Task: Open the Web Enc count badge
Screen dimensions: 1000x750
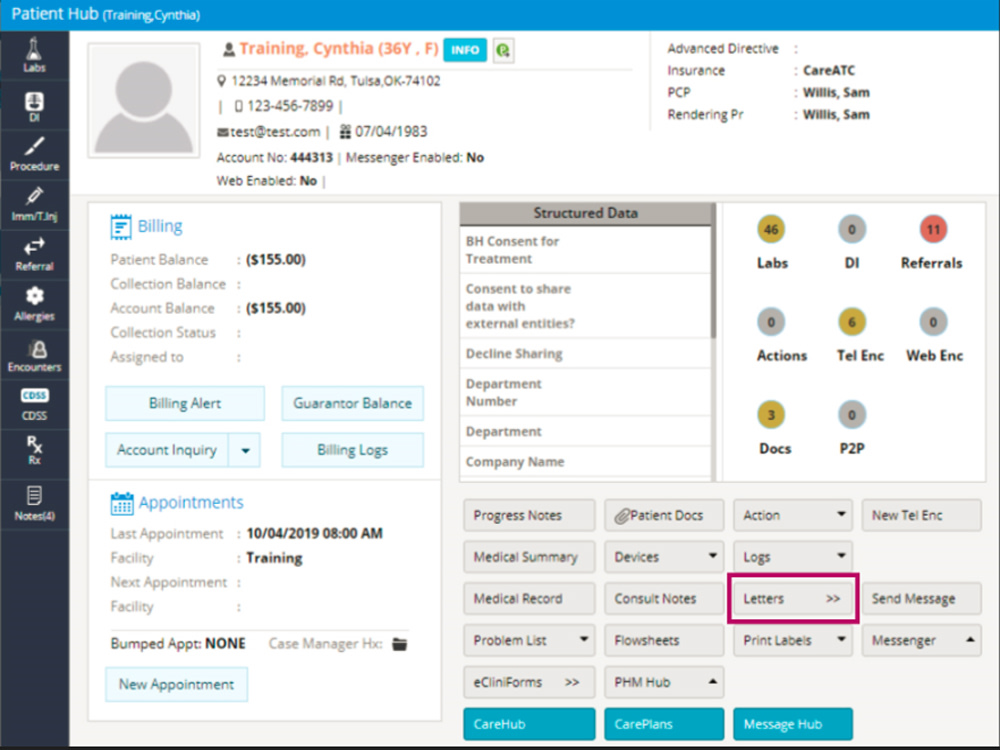Action: (x=933, y=322)
